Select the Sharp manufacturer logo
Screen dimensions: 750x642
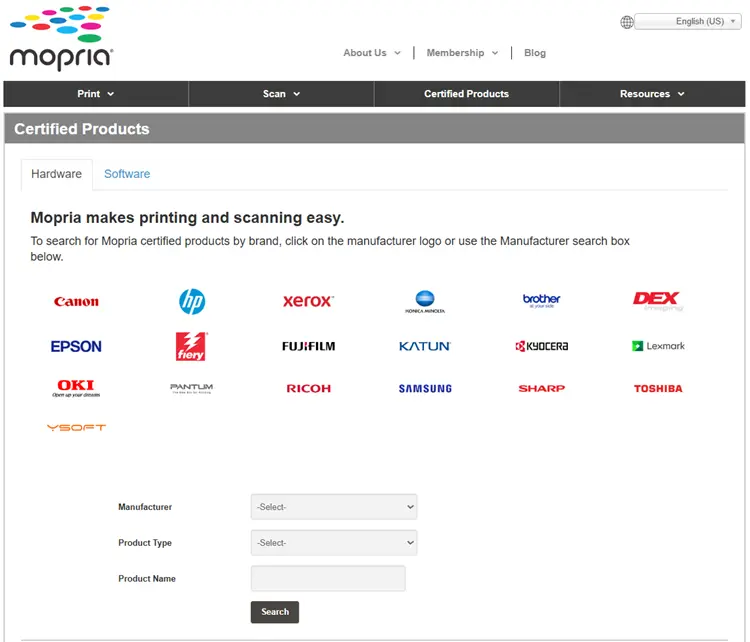[x=541, y=388]
